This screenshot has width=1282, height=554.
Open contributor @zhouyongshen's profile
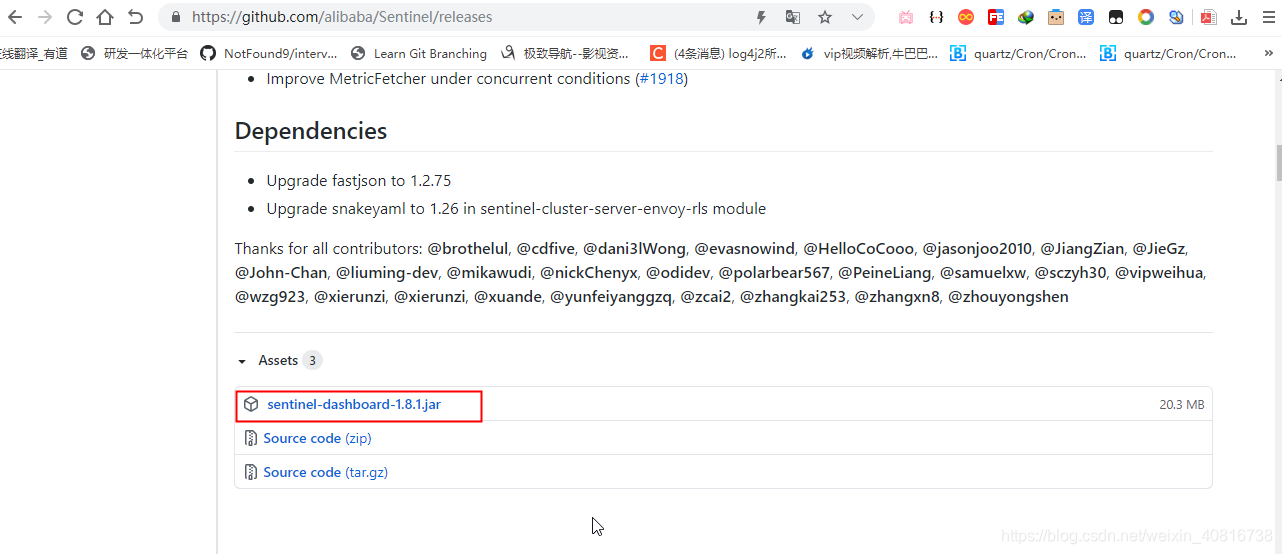1008,296
